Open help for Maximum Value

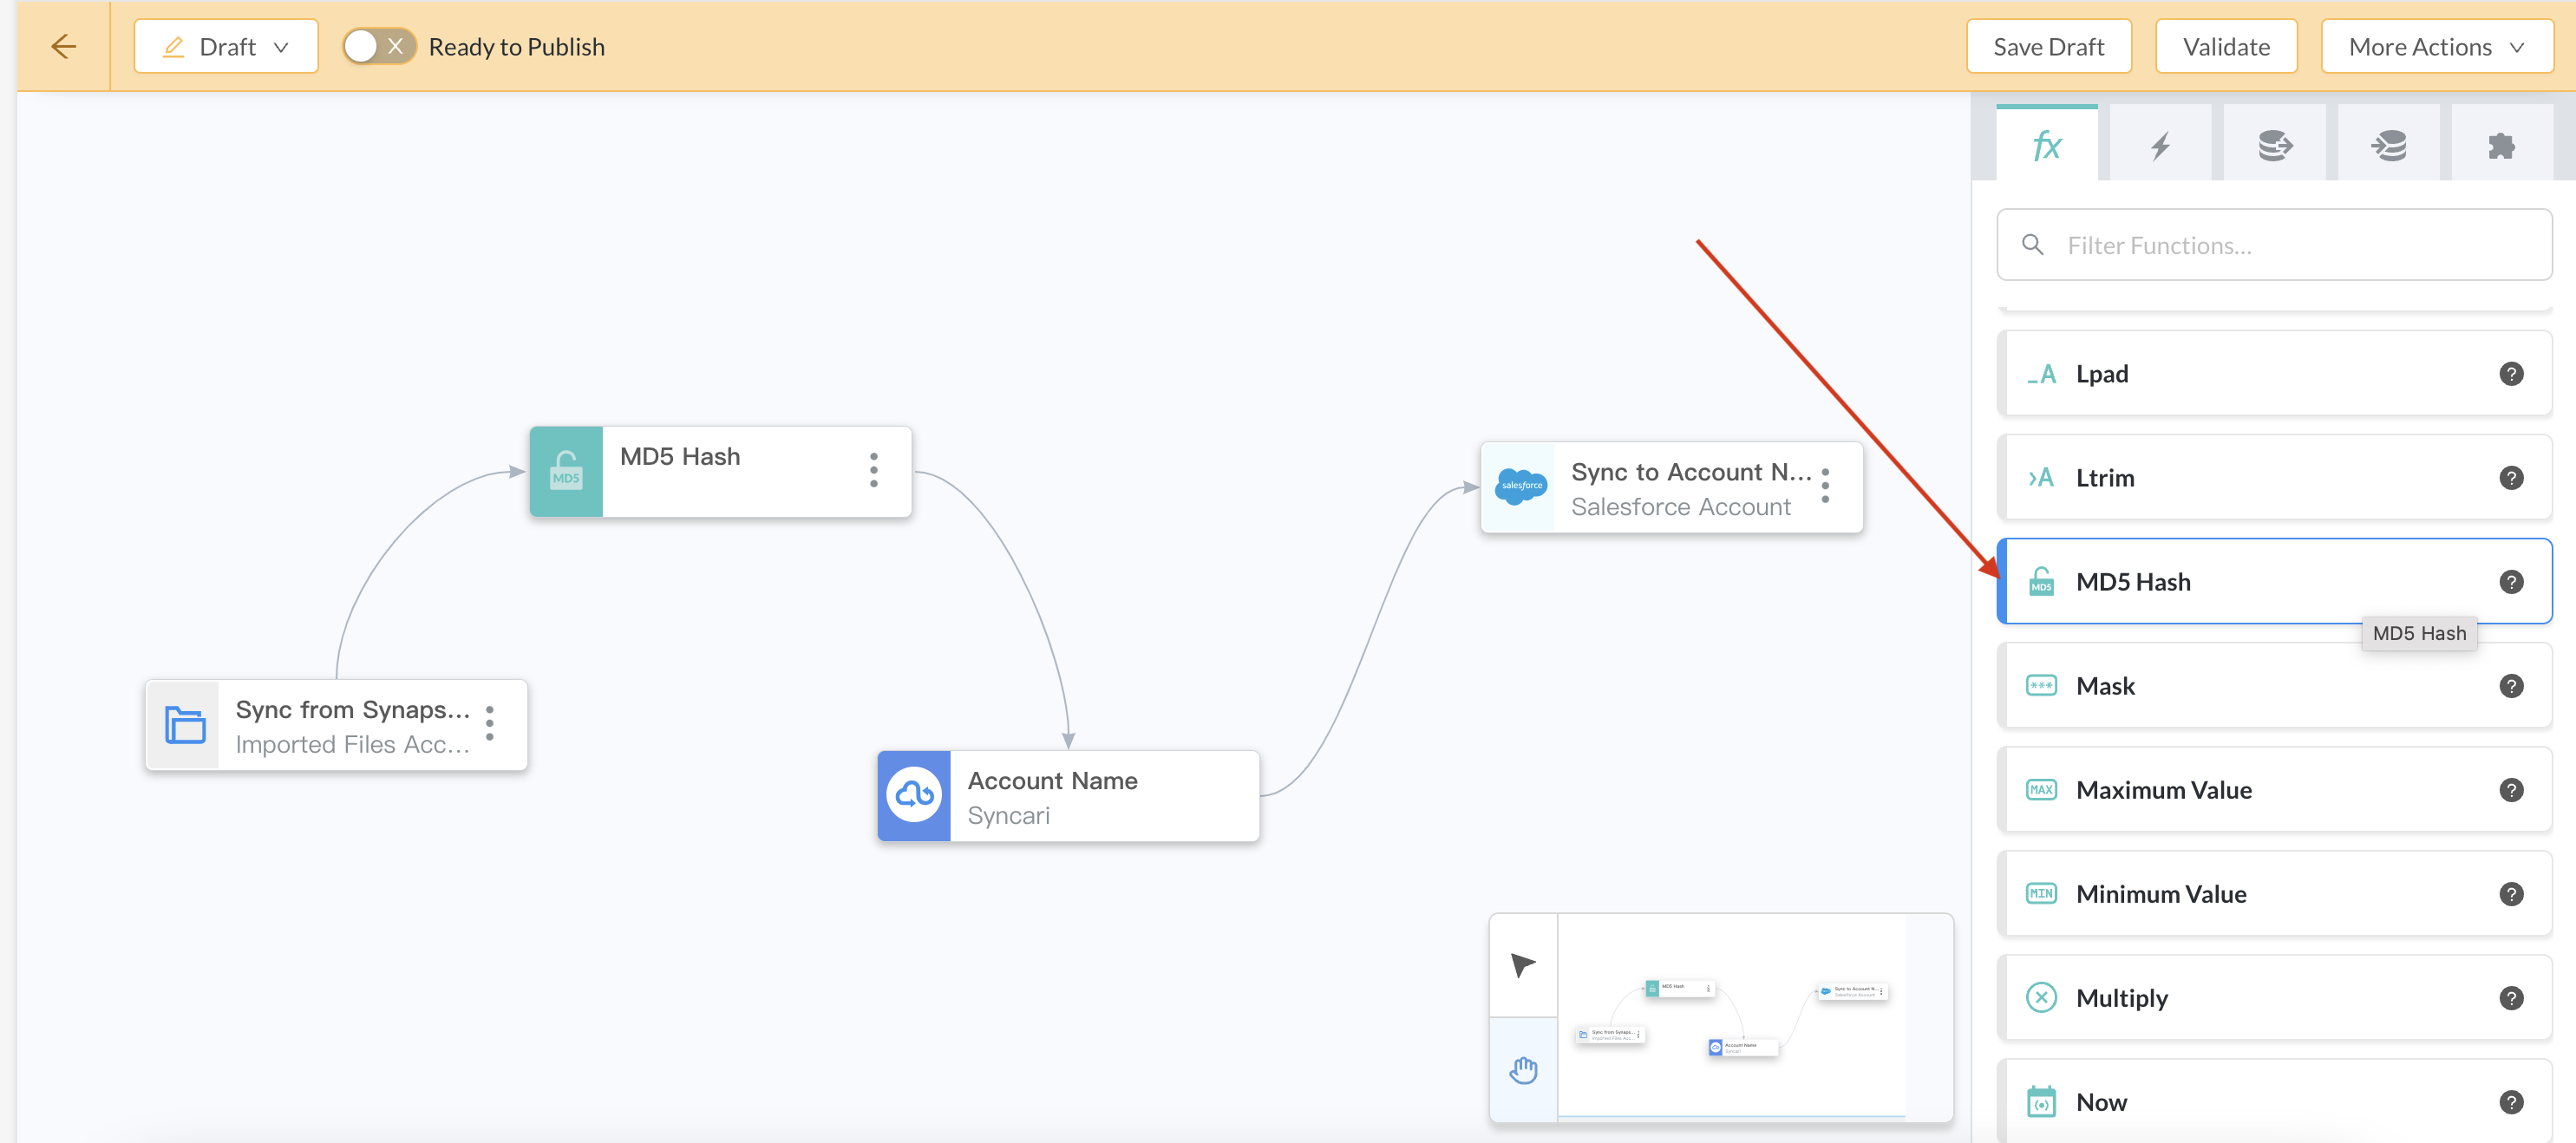(2510, 790)
